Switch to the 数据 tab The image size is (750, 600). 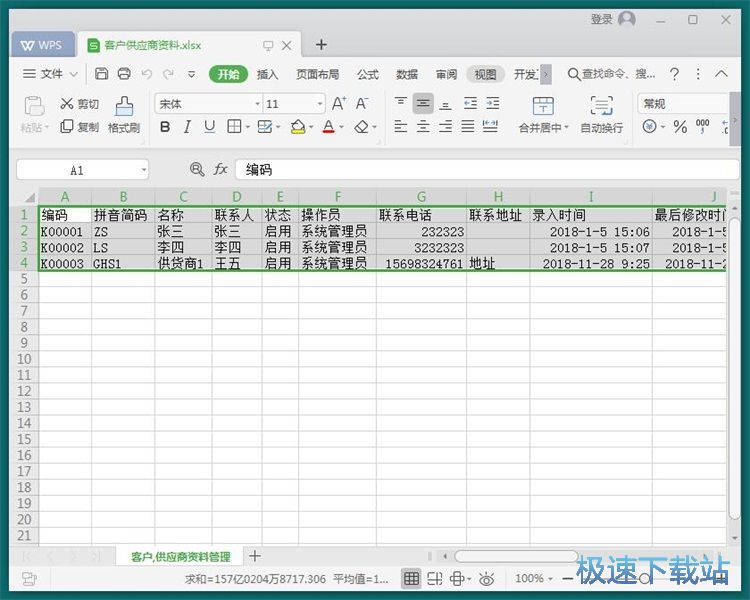[x=407, y=75]
